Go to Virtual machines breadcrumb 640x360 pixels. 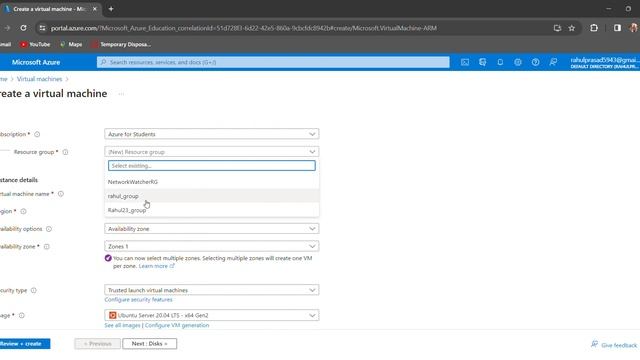click(40, 79)
